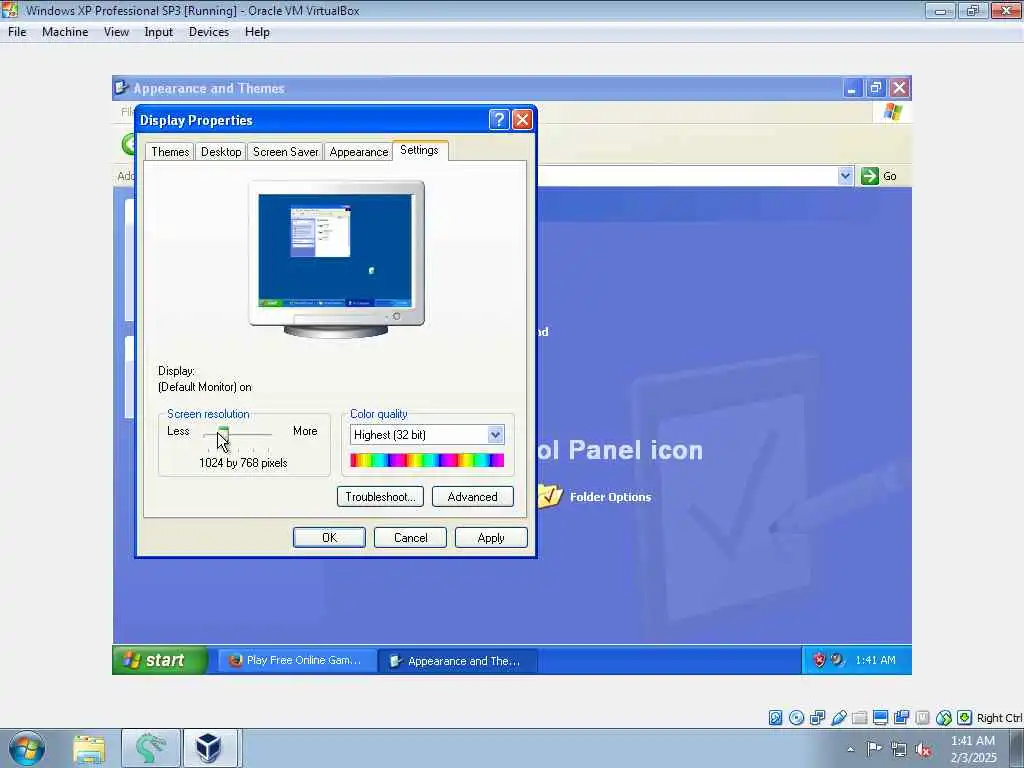This screenshot has height=768, width=1024.
Task: Click the Appearance and Themes taskbar item
Action: 458,661
